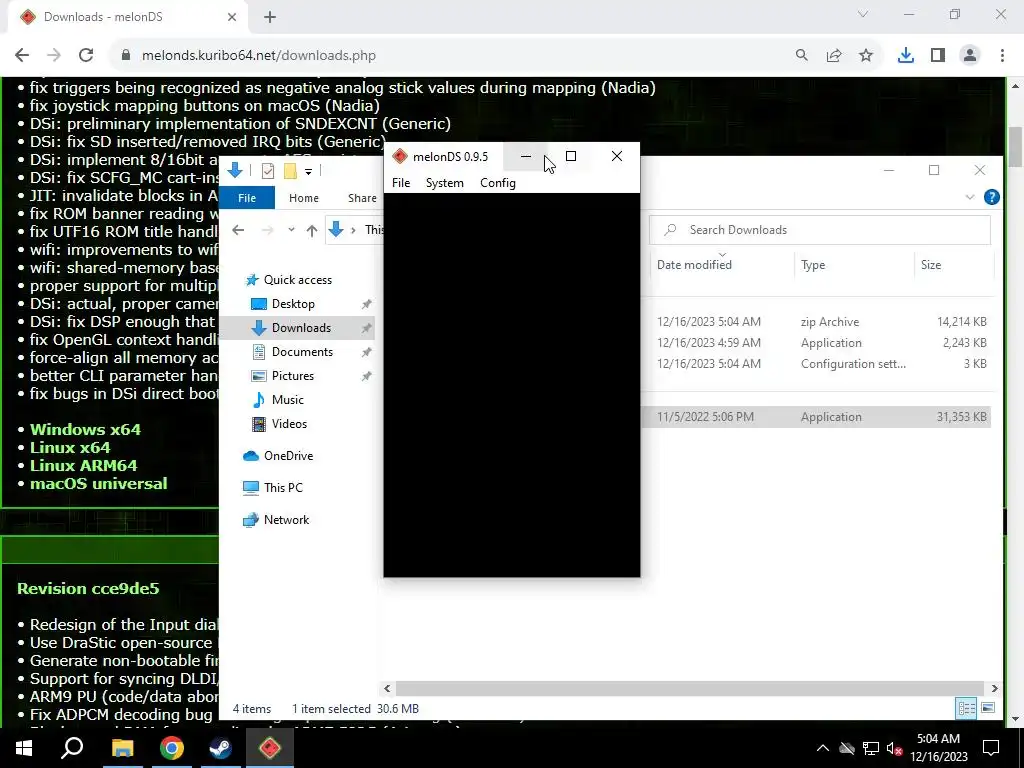Click Explorer back navigation arrow

(x=238, y=230)
